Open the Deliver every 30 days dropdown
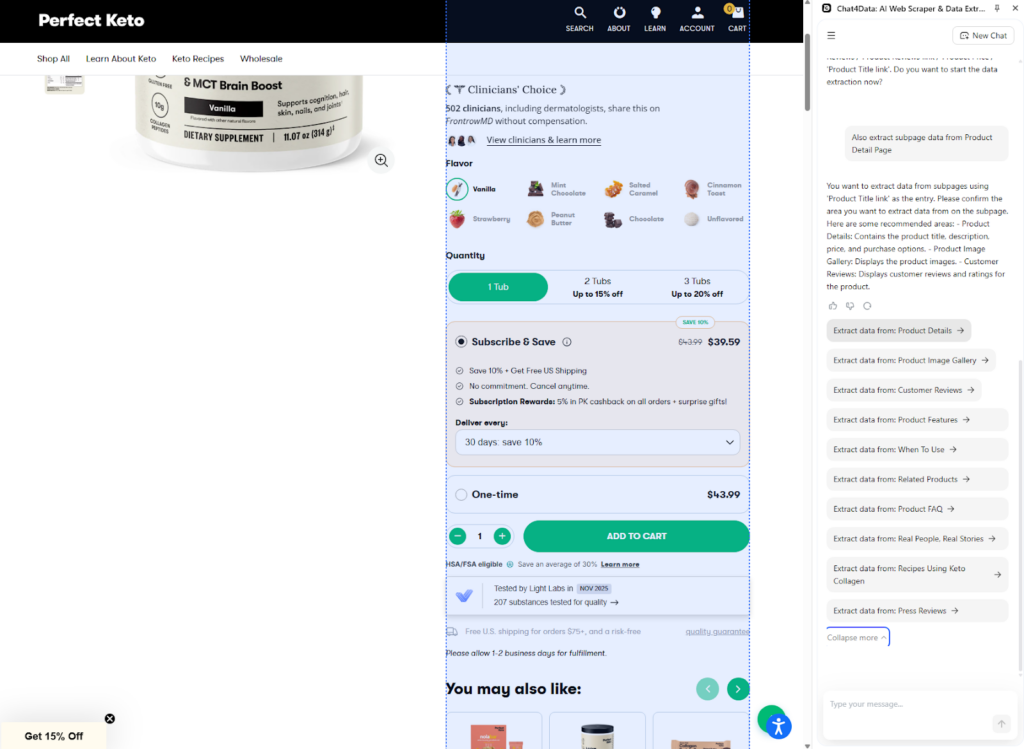 pyautogui.click(x=597, y=441)
